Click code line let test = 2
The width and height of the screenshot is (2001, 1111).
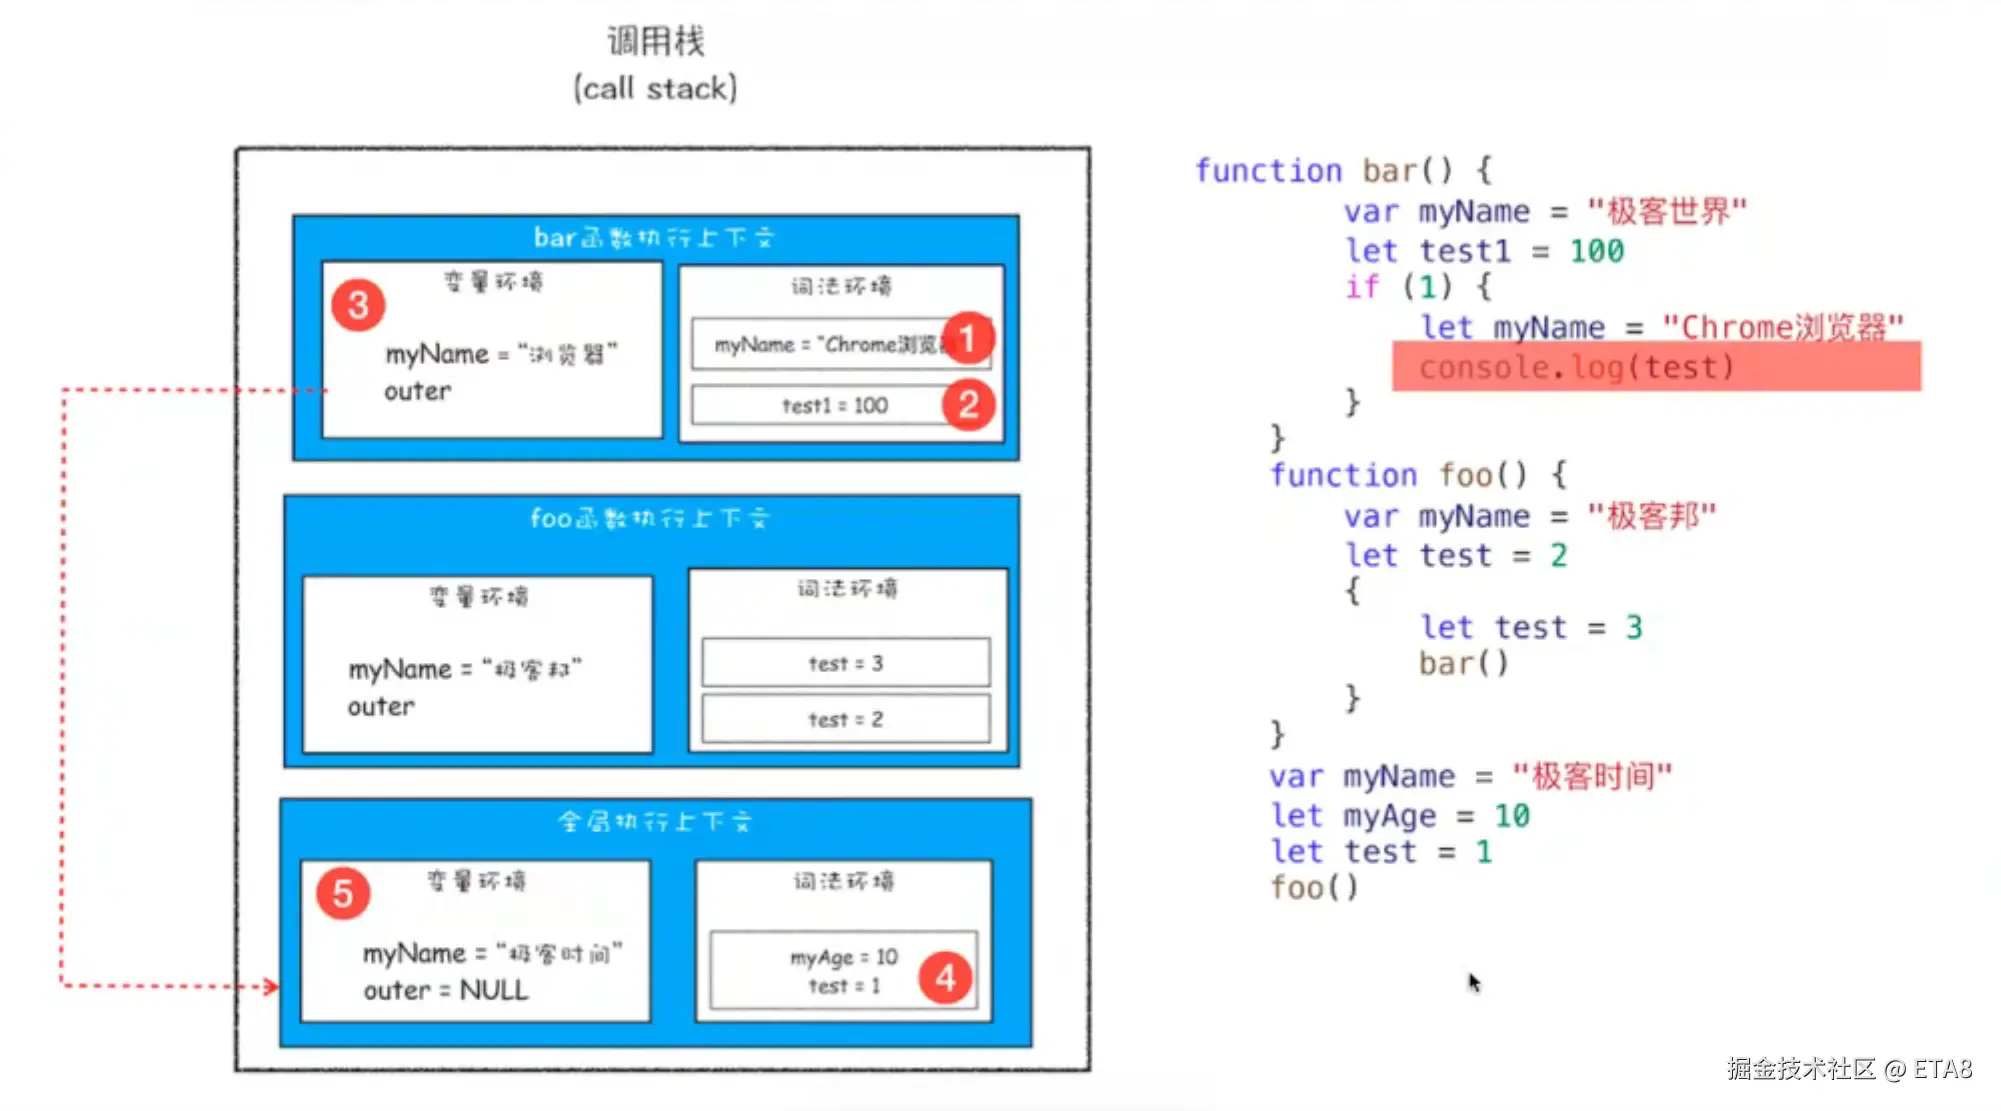click(1456, 555)
